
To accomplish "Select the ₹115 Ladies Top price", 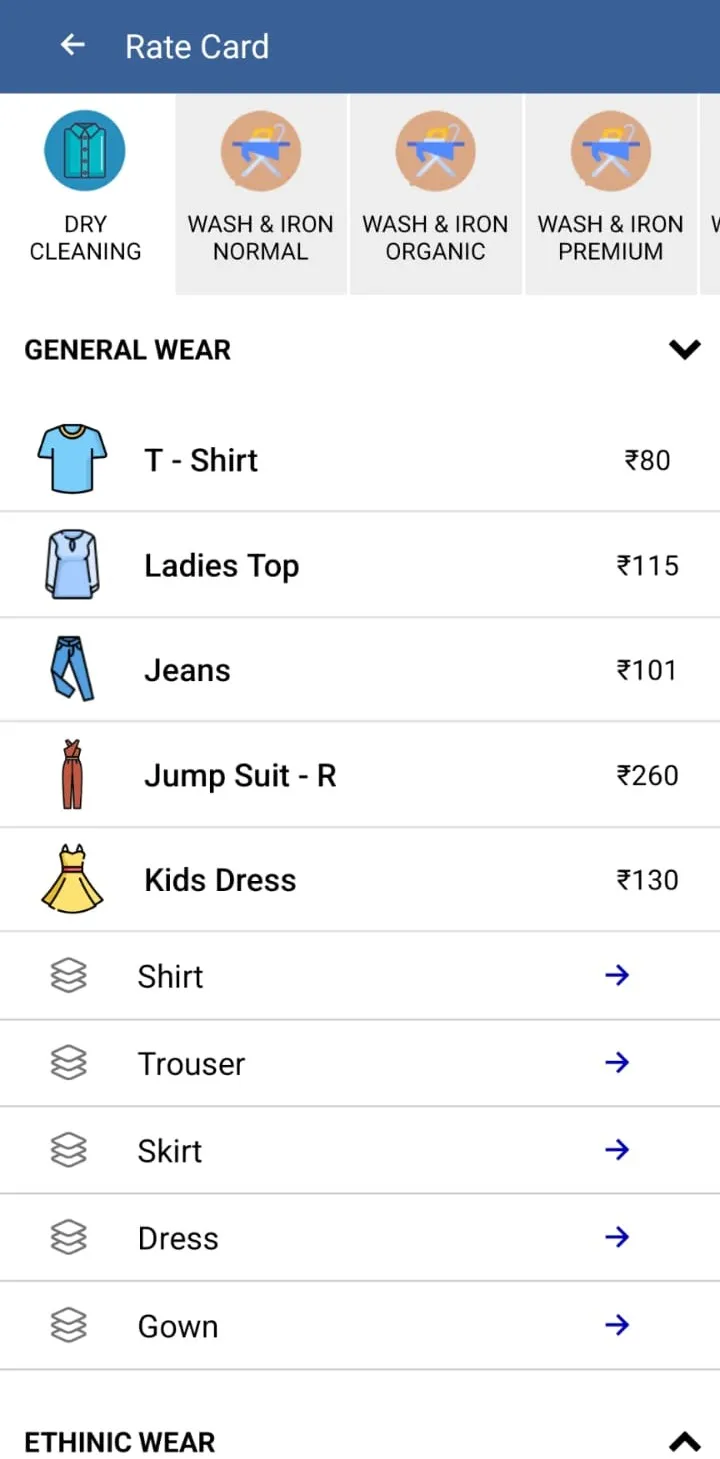I will 648,565.
